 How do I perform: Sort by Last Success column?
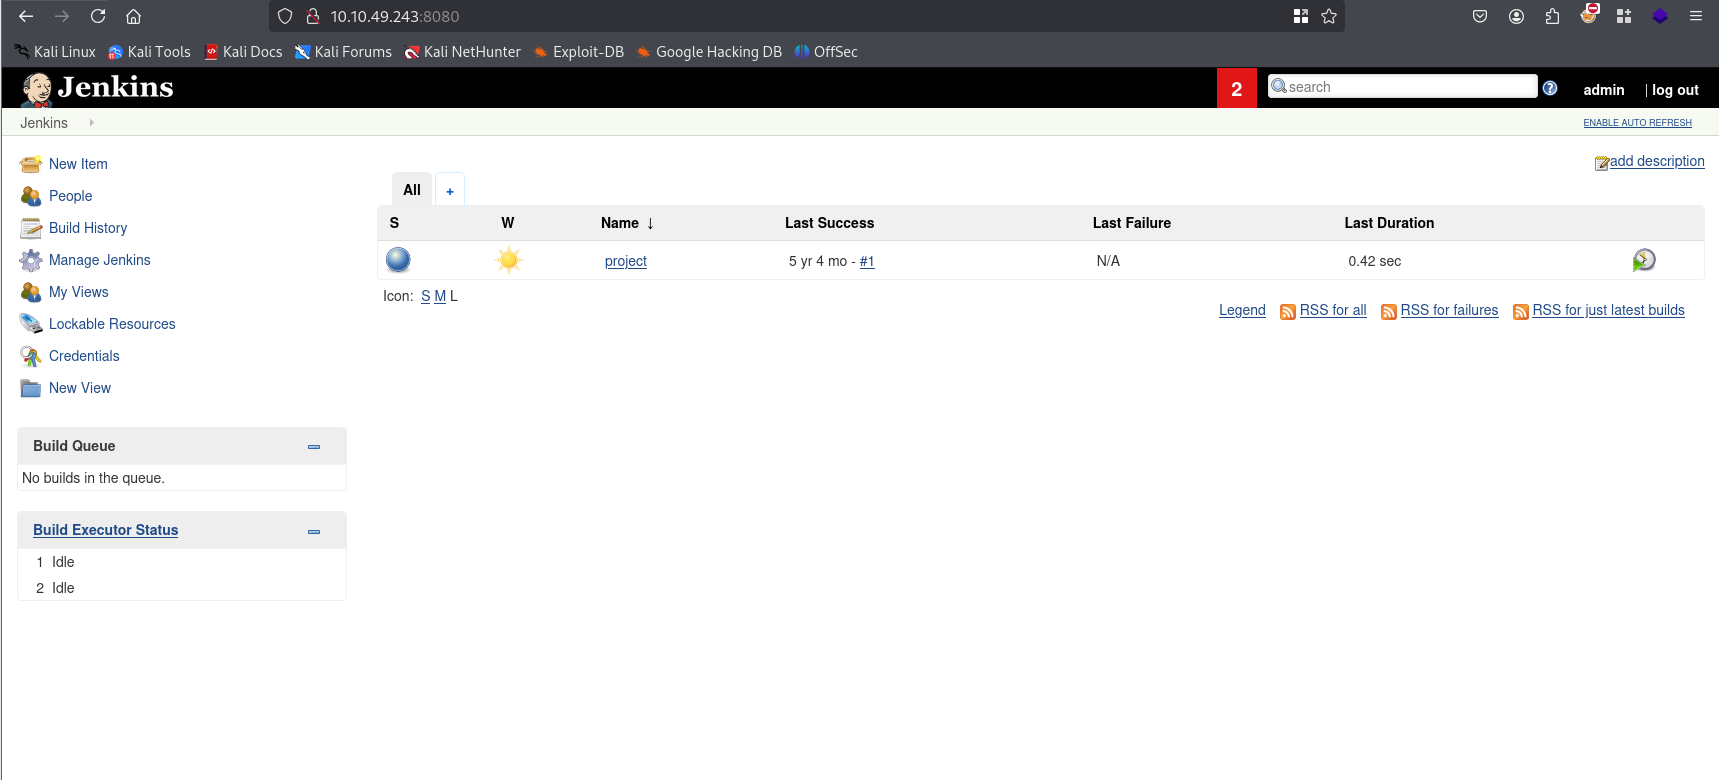[829, 223]
